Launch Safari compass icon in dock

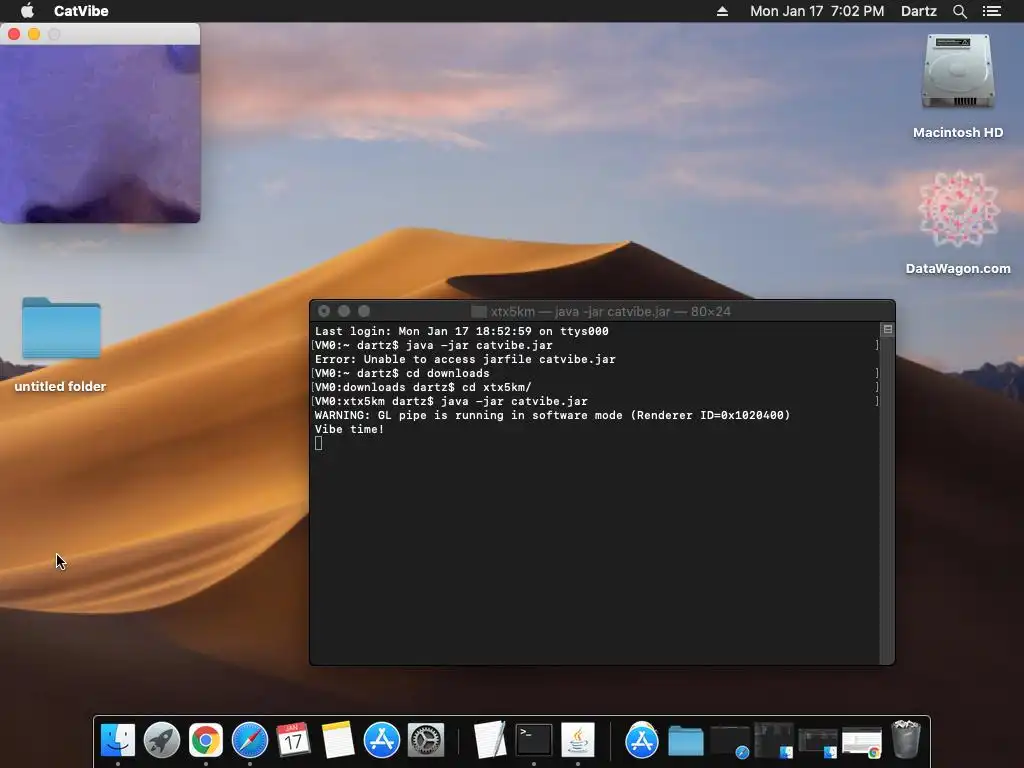[249, 741]
